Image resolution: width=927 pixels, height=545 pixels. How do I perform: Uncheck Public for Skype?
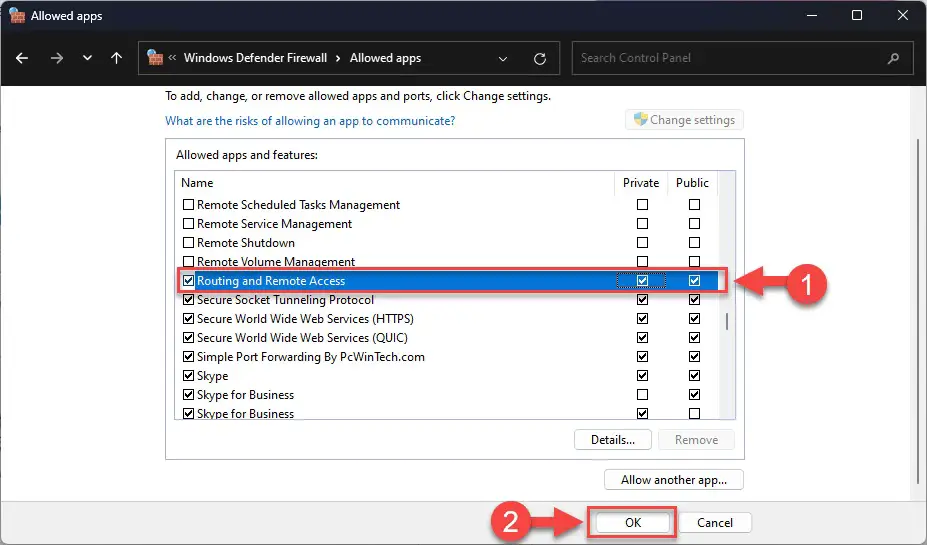pos(694,375)
